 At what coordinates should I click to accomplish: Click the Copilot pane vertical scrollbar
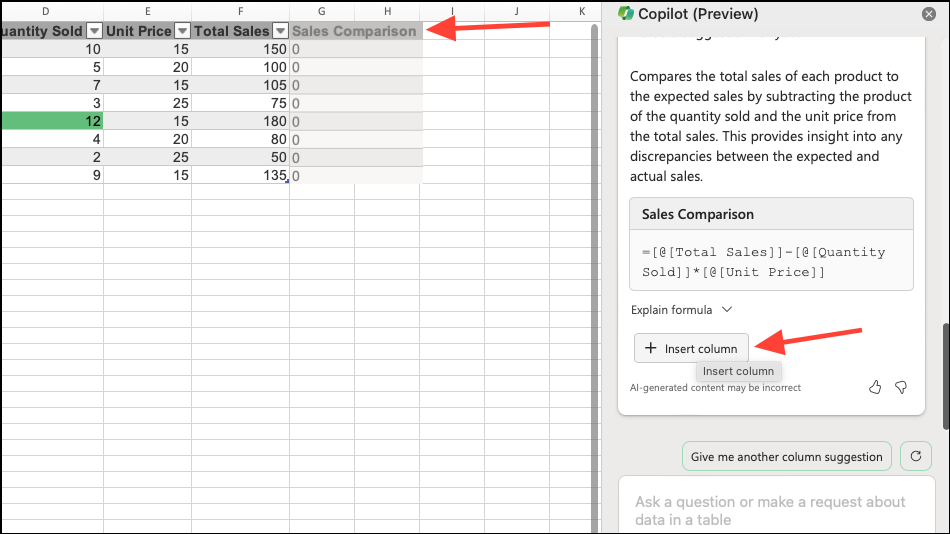pos(946,376)
